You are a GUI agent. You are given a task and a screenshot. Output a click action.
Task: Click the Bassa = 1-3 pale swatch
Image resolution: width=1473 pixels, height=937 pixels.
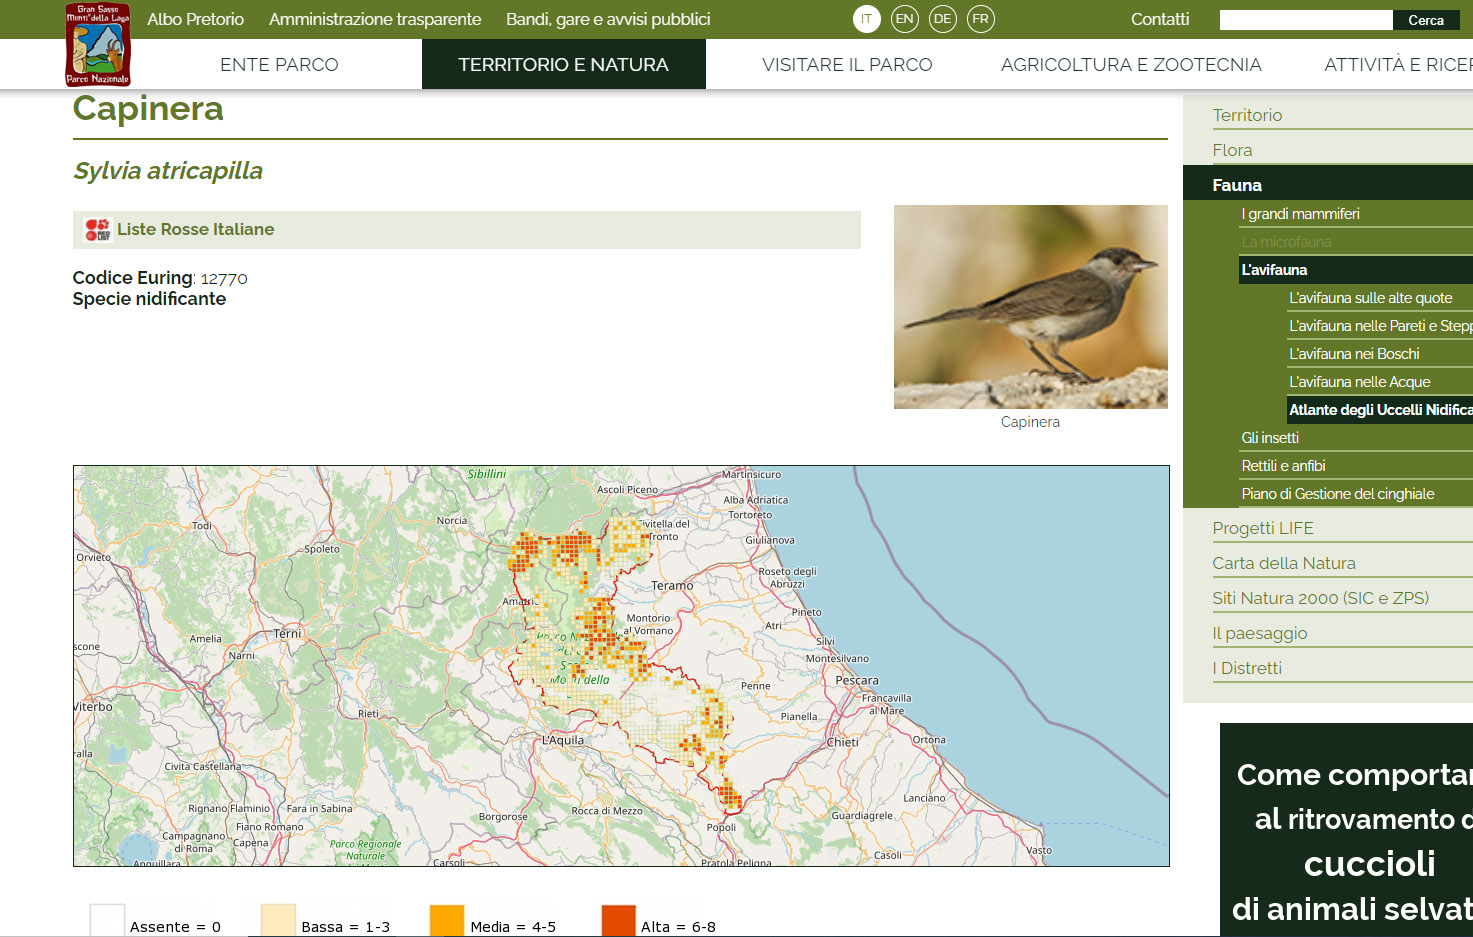point(278,921)
